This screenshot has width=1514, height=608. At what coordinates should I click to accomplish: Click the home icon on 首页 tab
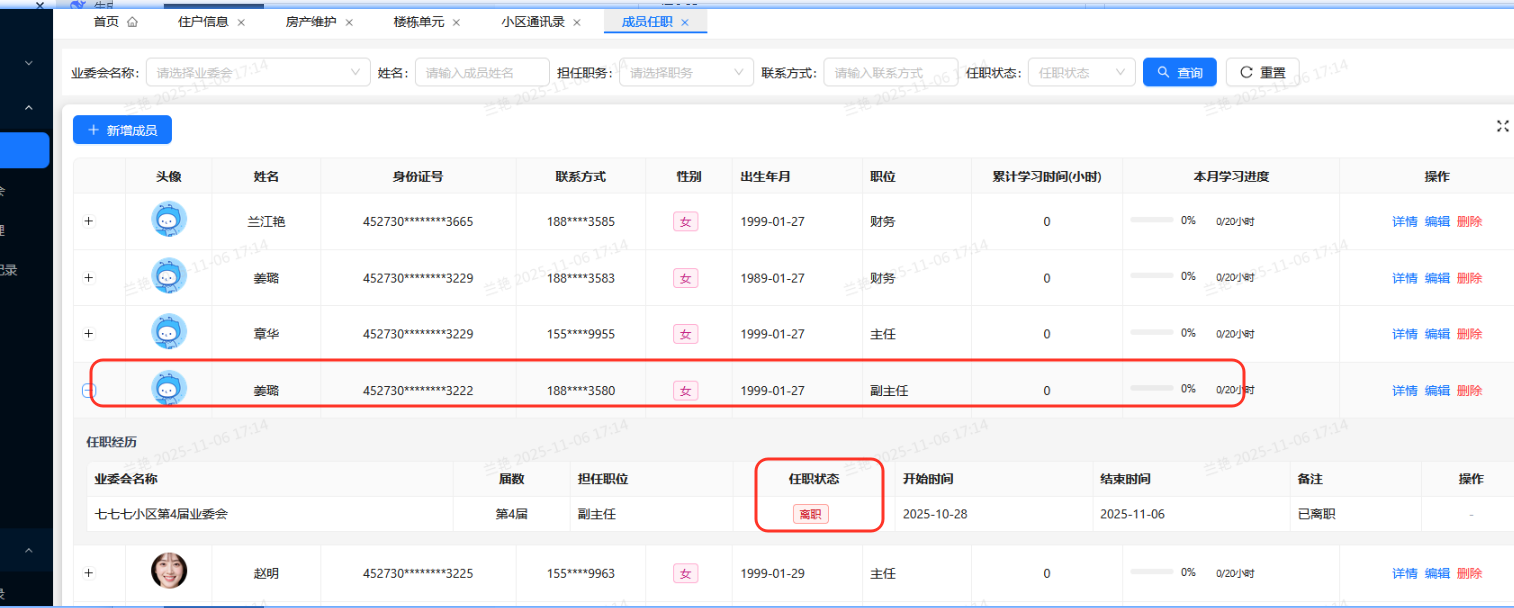click(133, 22)
